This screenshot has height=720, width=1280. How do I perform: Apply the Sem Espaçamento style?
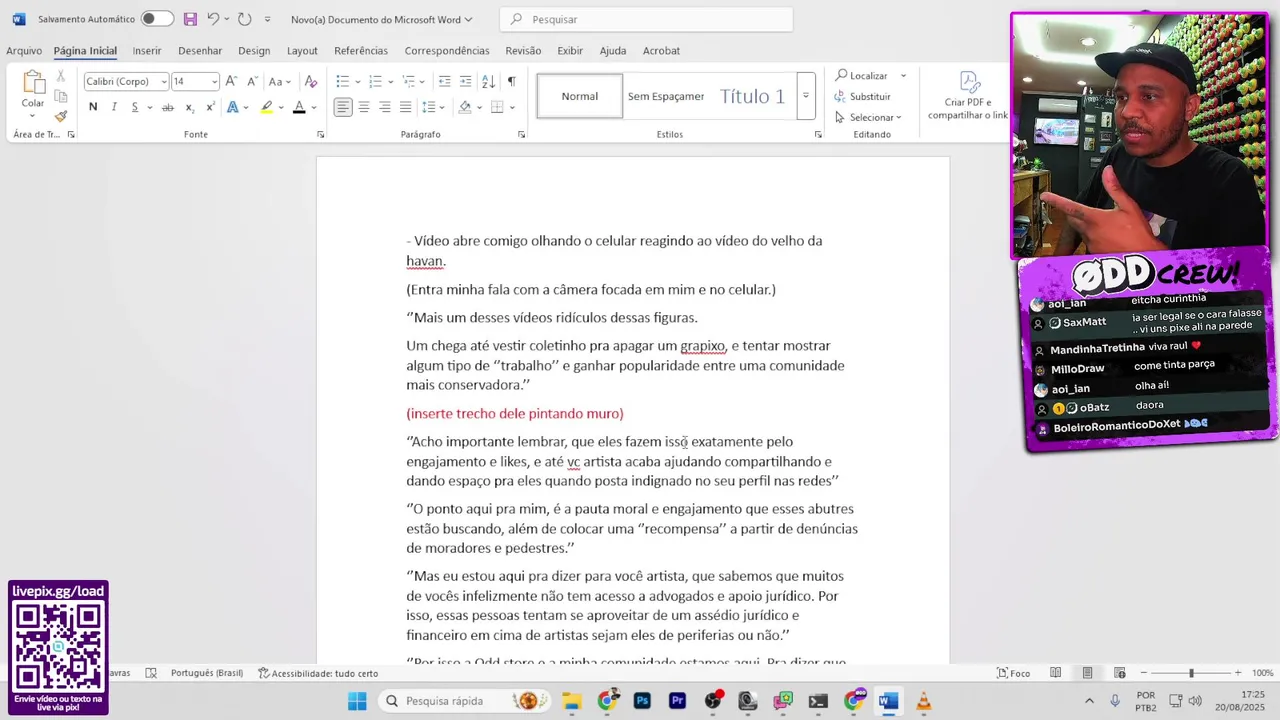(666, 96)
